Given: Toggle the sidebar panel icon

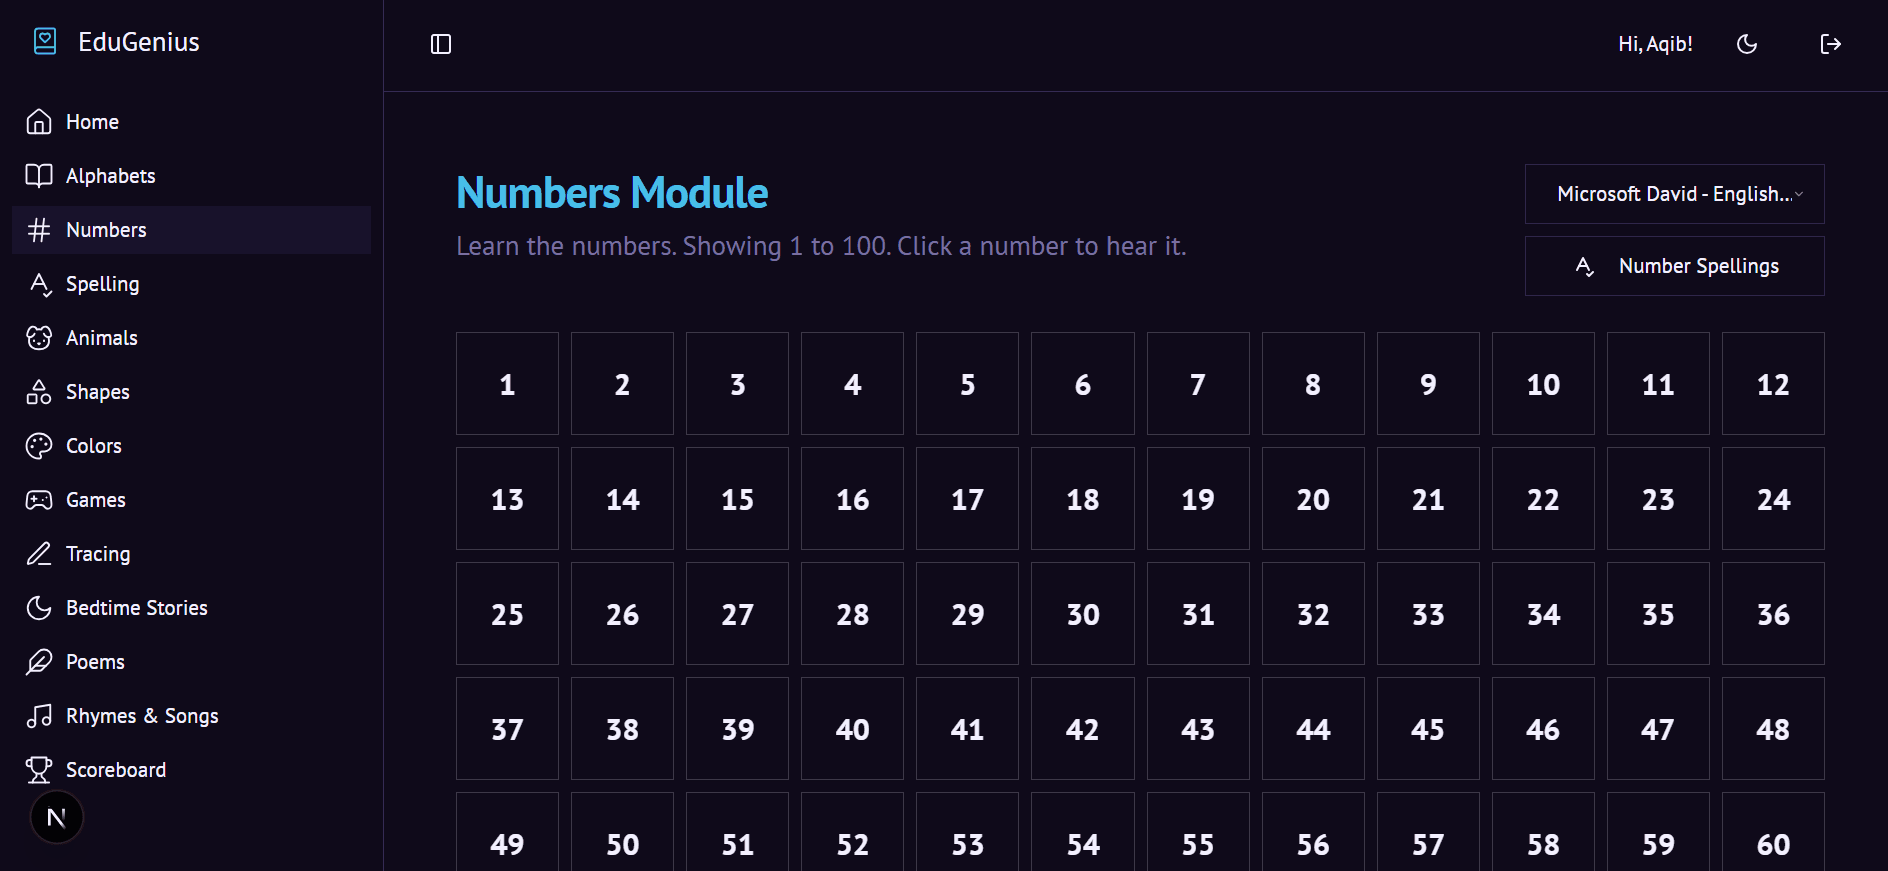Looking at the screenshot, I should (441, 44).
